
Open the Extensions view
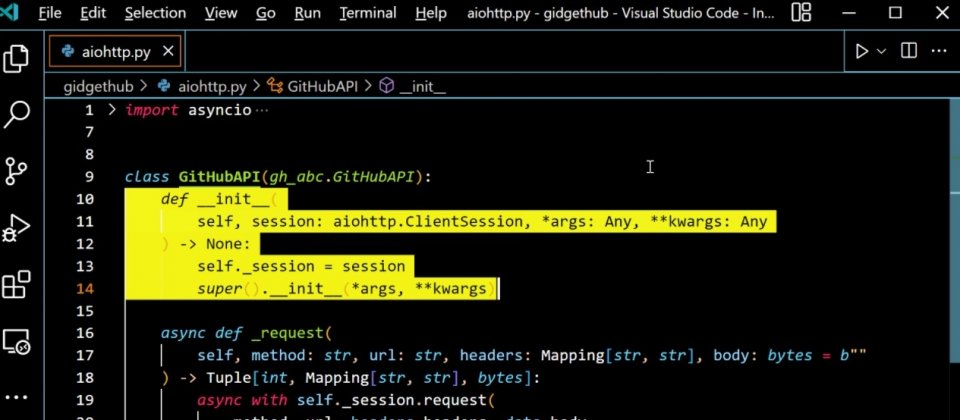click(17, 284)
